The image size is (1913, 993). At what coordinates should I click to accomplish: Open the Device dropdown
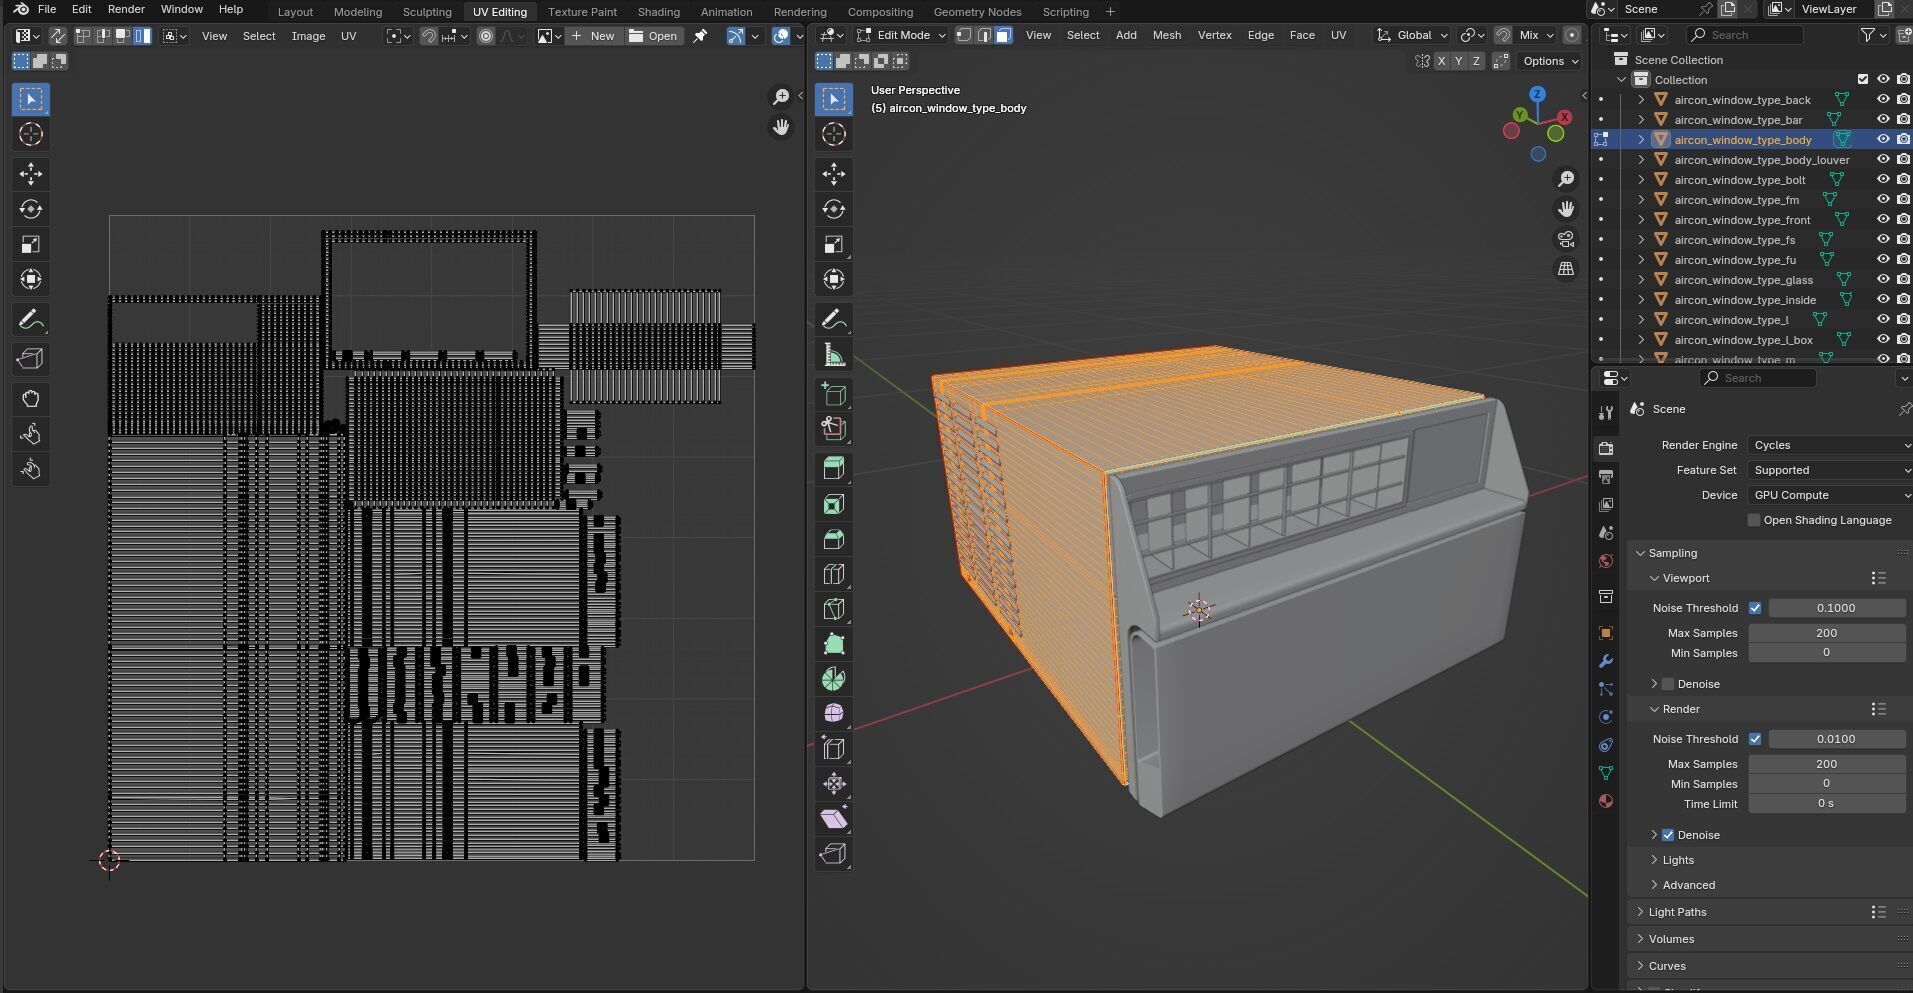(x=1830, y=495)
